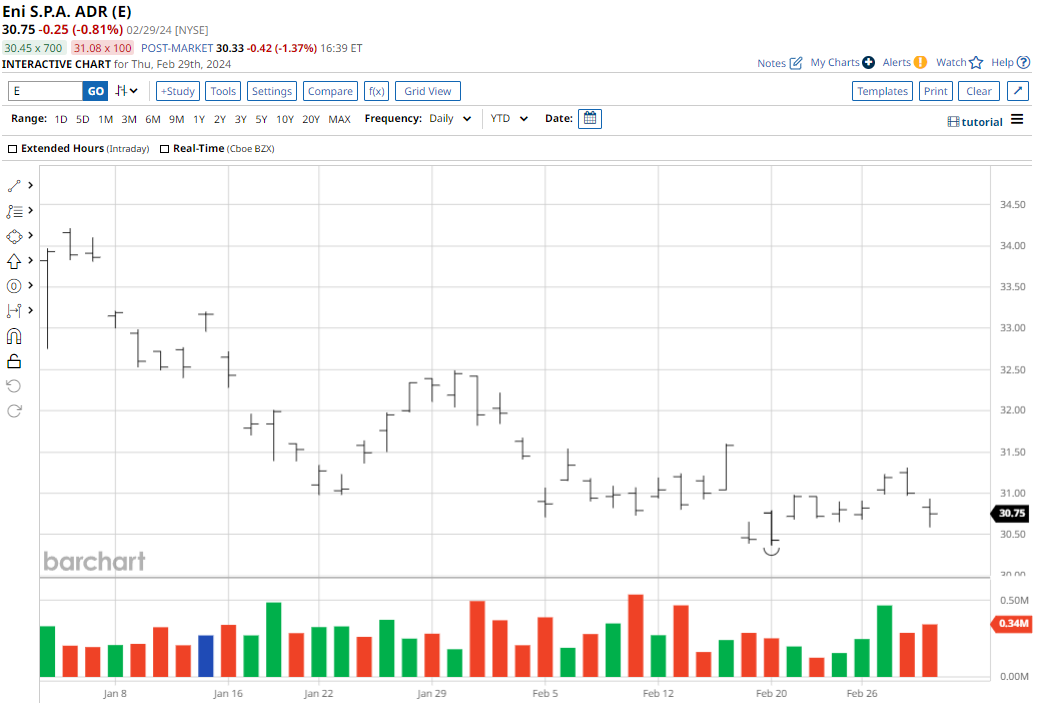Click the expand chart arrow icon
Image resolution: width=1044 pixels, height=707 pixels.
tap(1017, 91)
